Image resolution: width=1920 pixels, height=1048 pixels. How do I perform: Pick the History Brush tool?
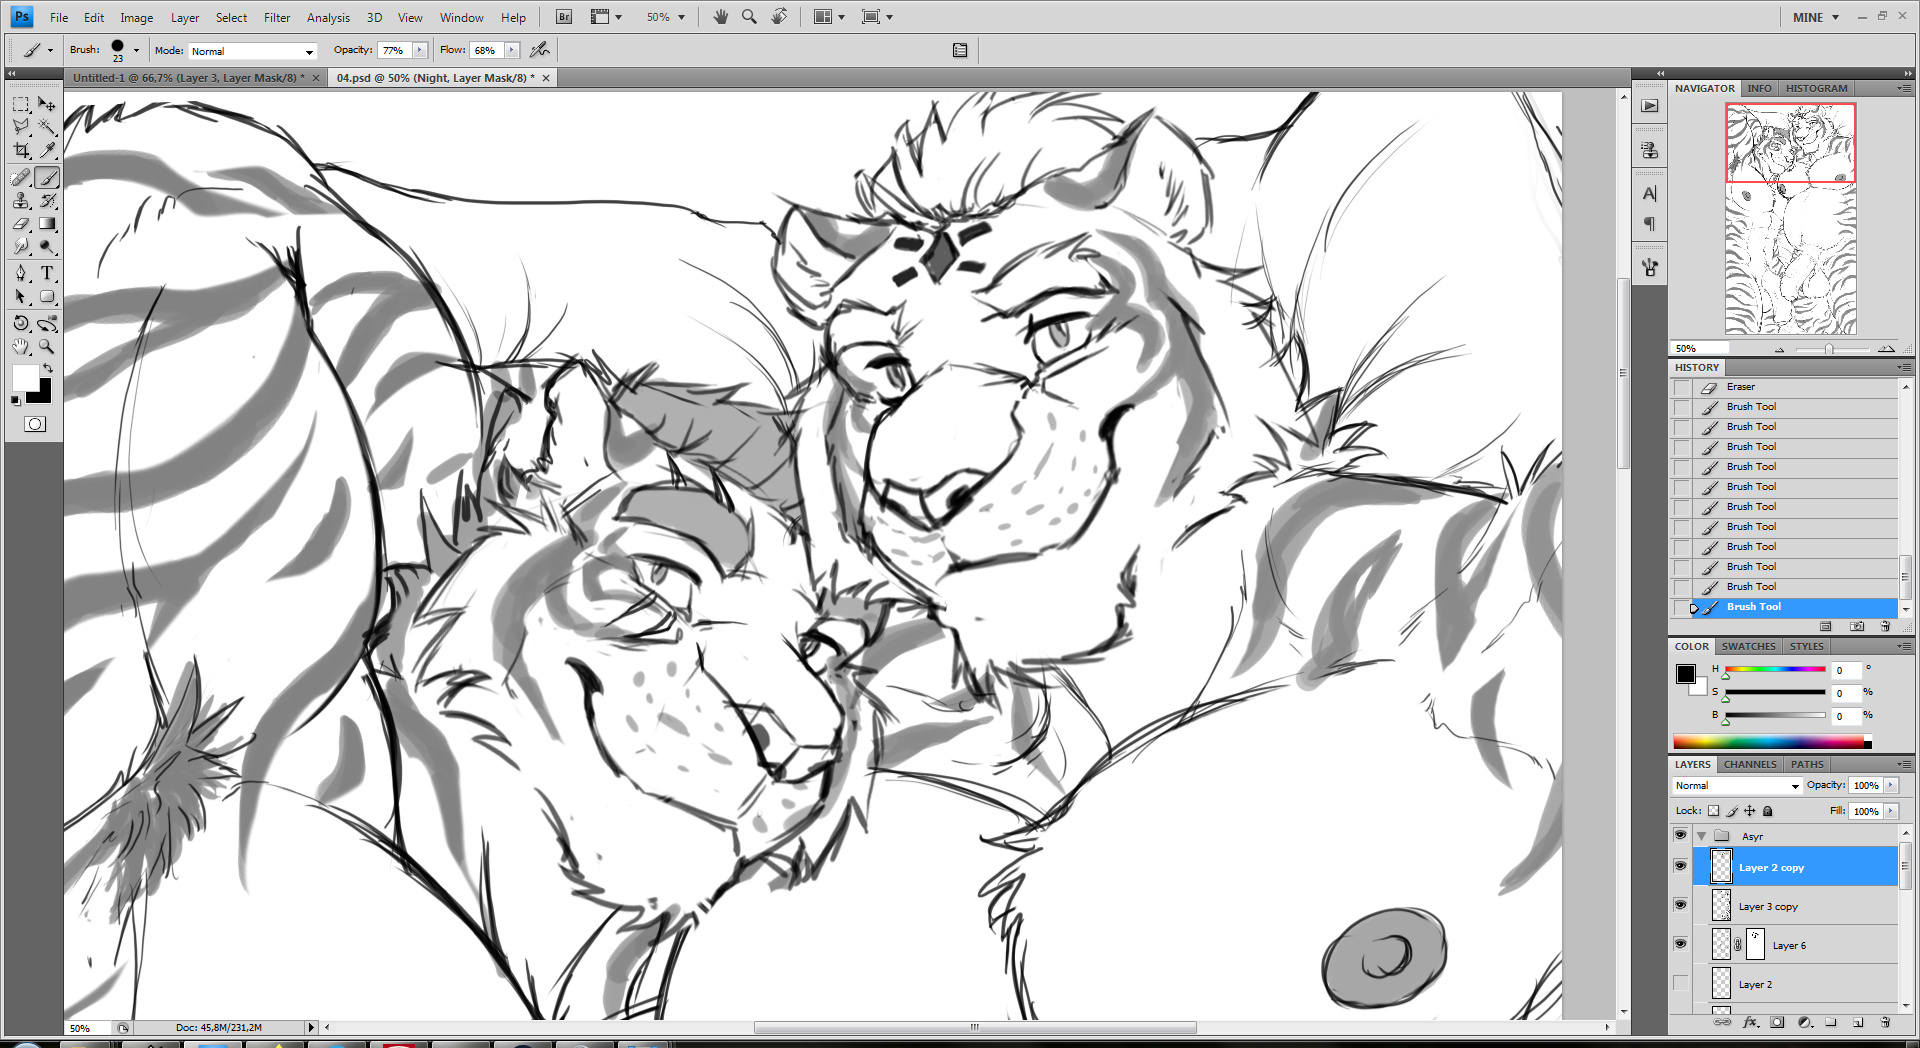click(47, 201)
